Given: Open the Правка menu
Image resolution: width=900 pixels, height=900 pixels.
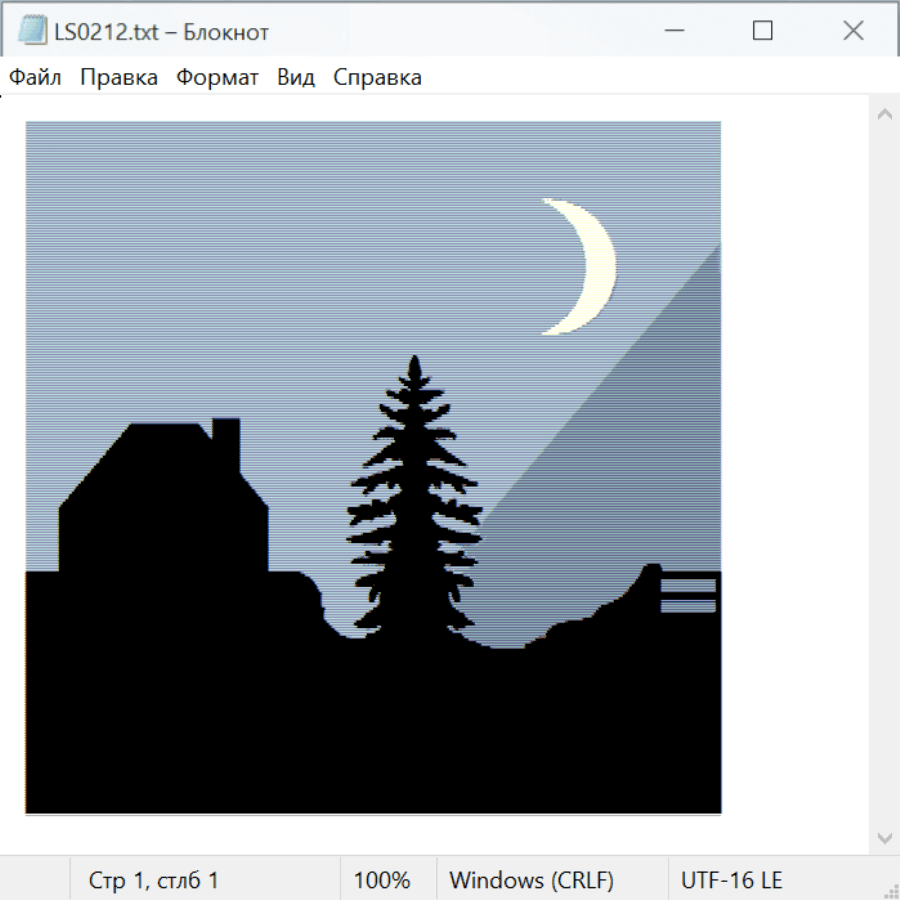Looking at the screenshot, I should (x=118, y=78).
